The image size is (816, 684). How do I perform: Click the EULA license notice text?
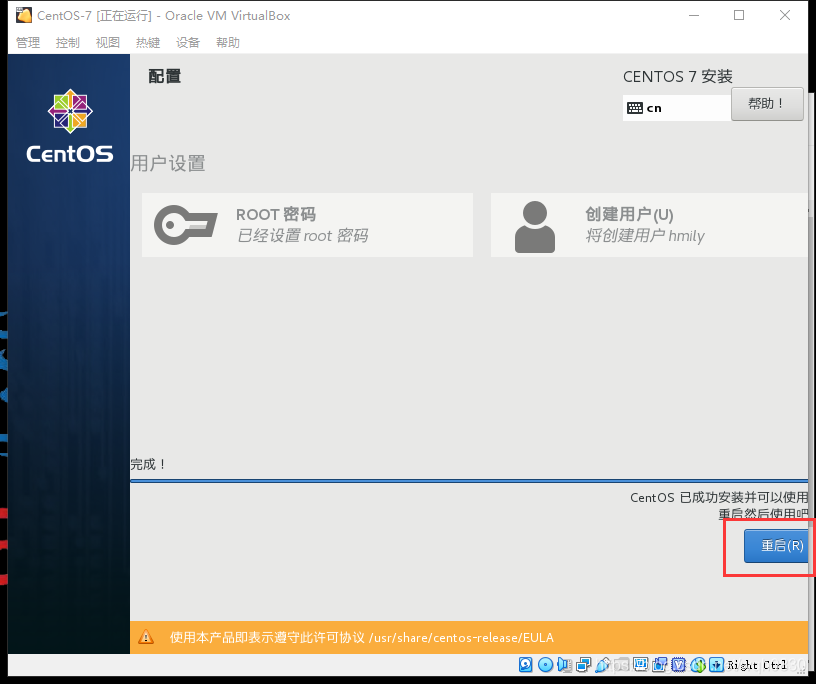(x=362, y=637)
